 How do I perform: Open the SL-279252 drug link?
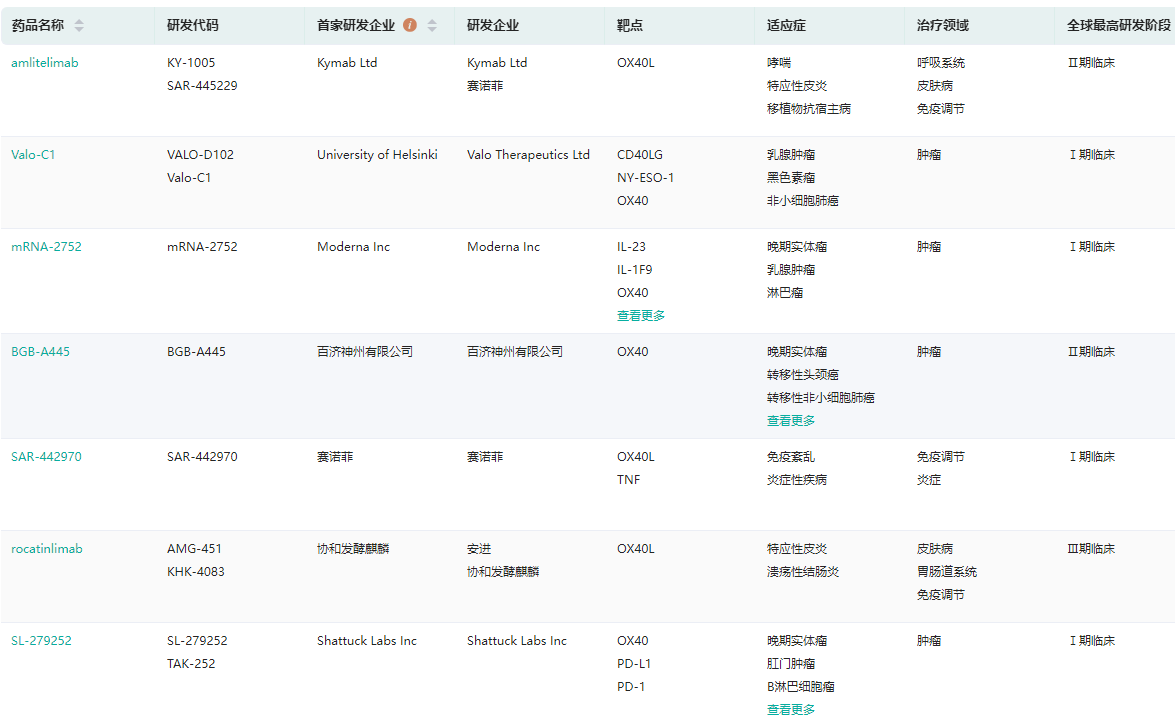pyautogui.click(x=41, y=641)
